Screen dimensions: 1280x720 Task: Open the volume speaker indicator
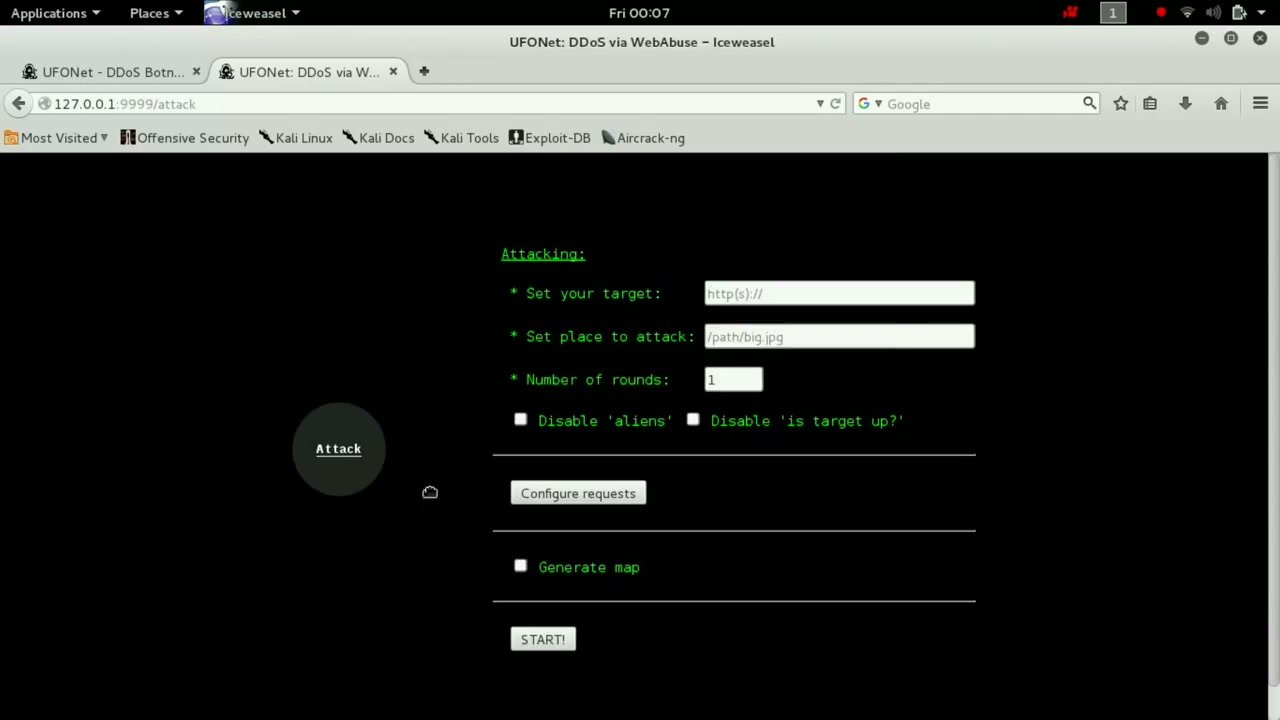coord(1213,13)
